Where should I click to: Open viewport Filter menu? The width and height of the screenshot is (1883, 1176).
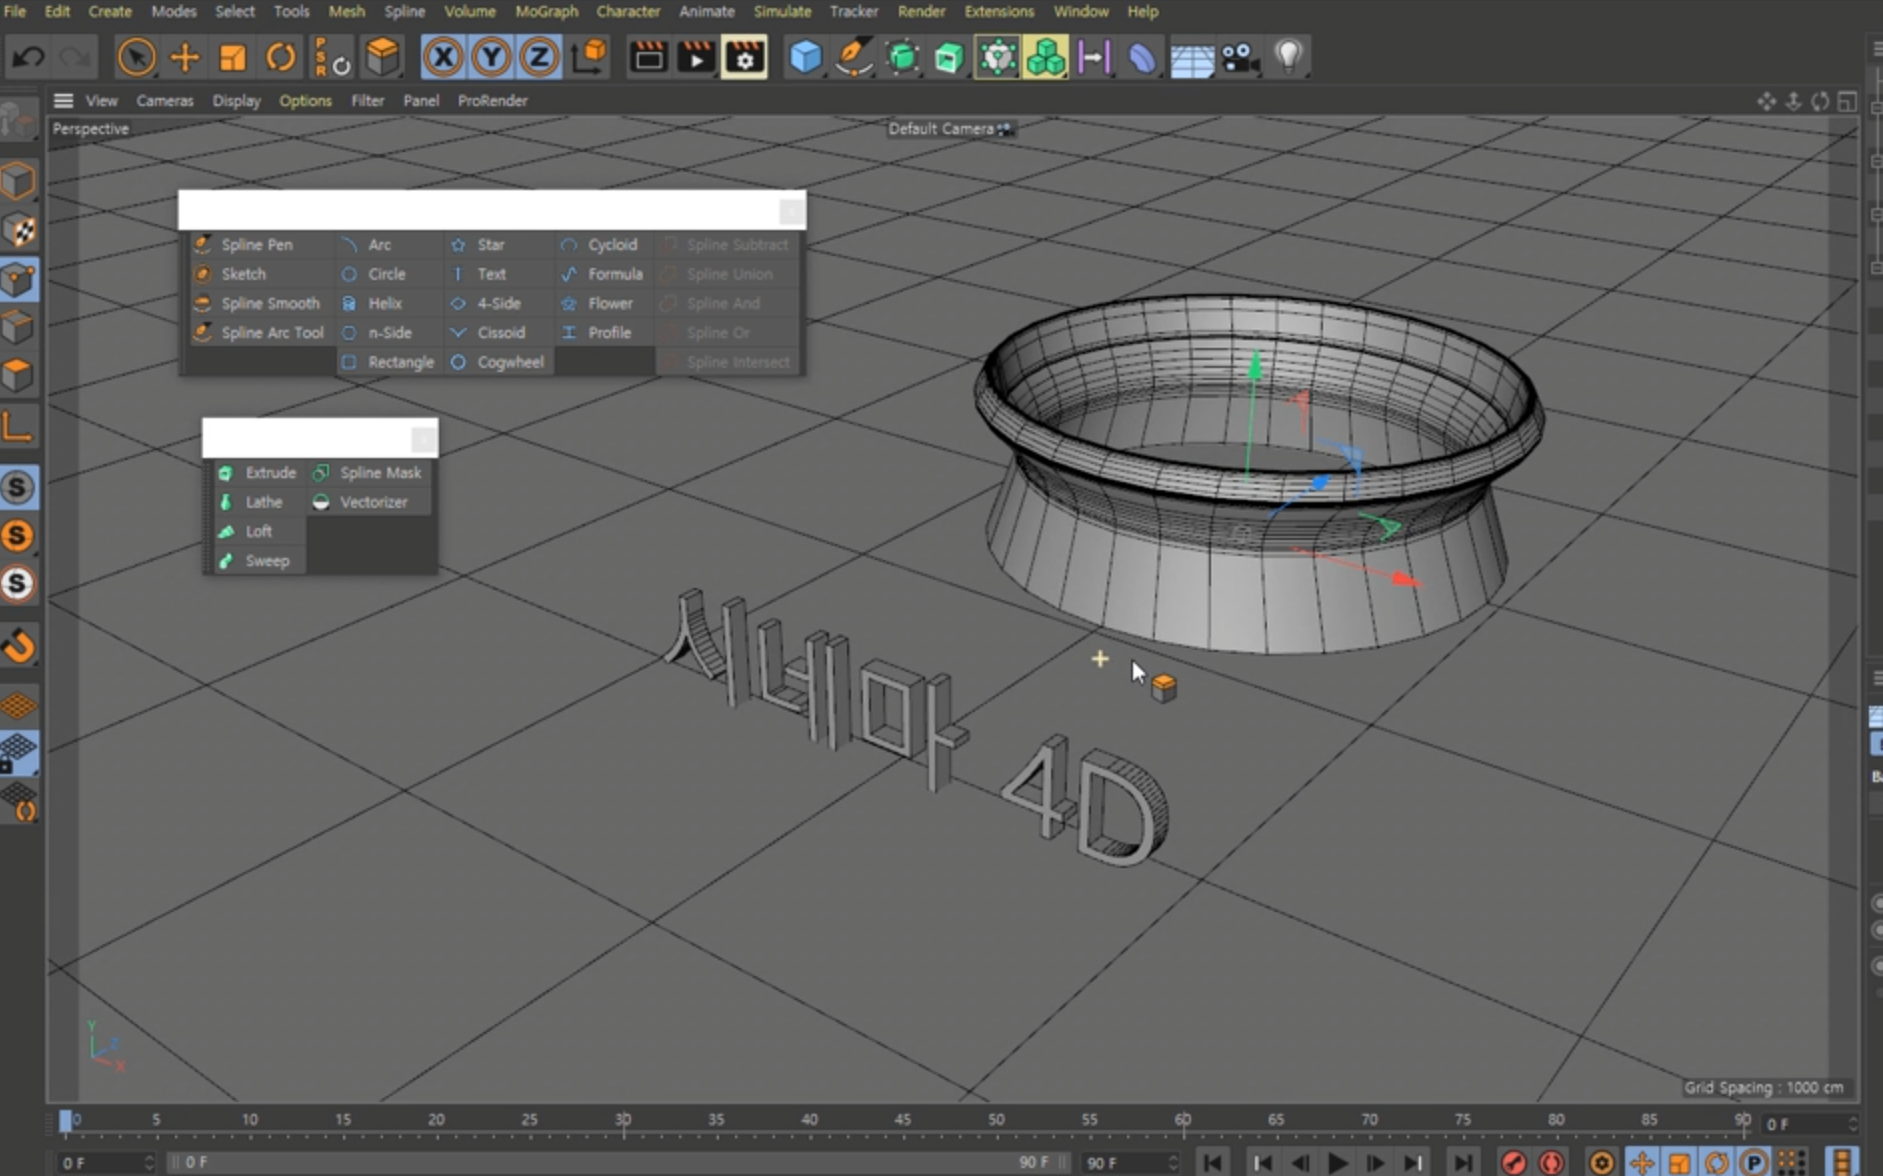coord(367,100)
